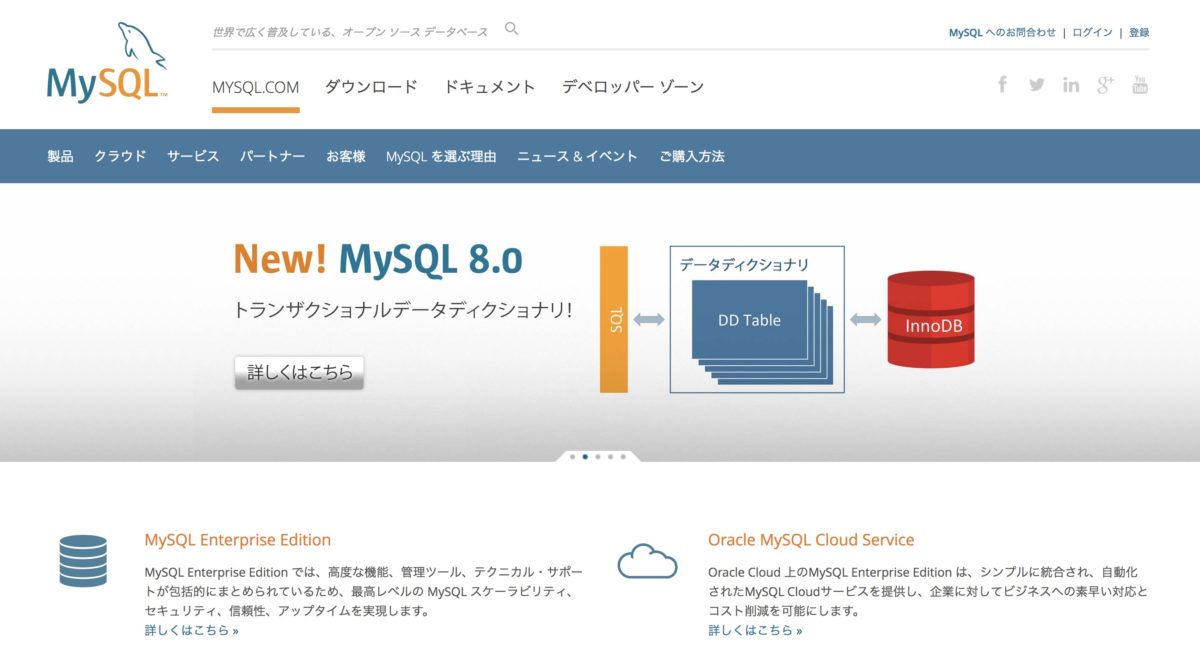Image resolution: width=1200 pixels, height=651 pixels.
Task: Click the database stack icon for Enterprise Edition
Action: click(83, 561)
